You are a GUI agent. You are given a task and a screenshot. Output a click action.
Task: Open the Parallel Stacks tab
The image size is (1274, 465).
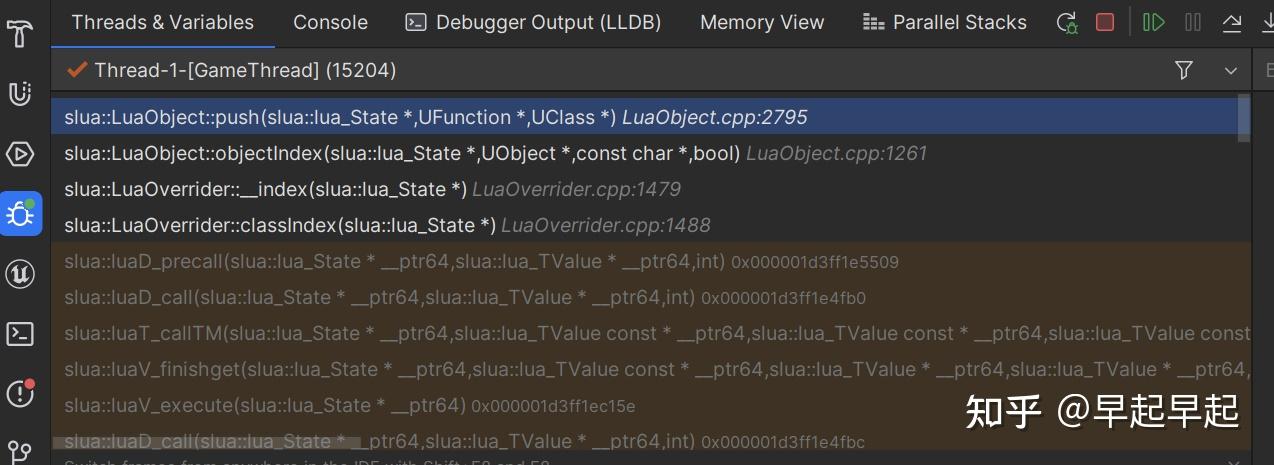click(945, 22)
